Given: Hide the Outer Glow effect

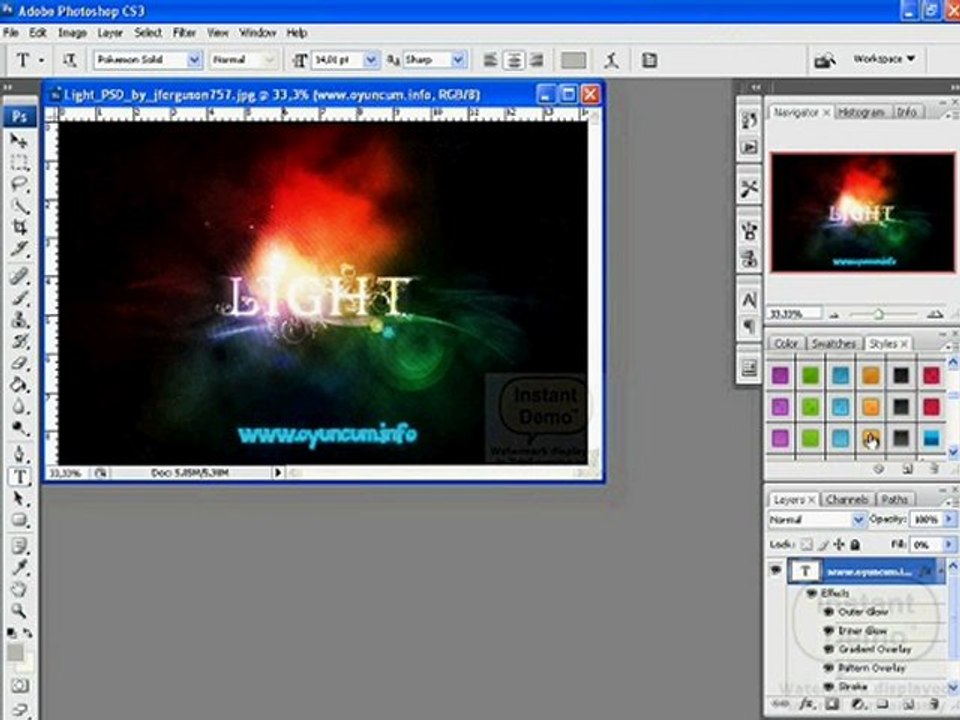Looking at the screenshot, I should pos(830,612).
